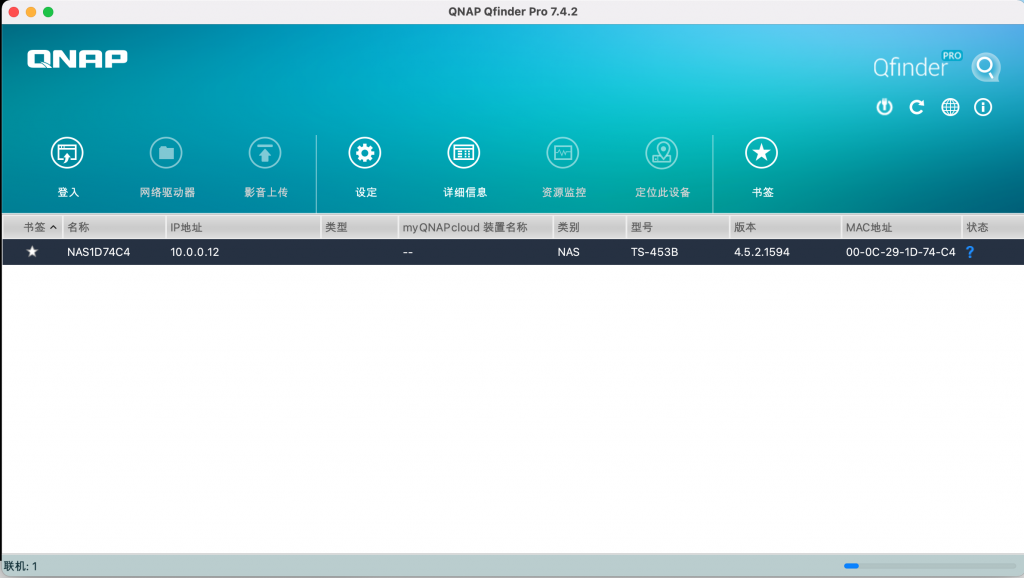Click the search progress bar in status bar
The width and height of the screenshot is (1024, 578).
pyautogui.click(x=930, y=566)
